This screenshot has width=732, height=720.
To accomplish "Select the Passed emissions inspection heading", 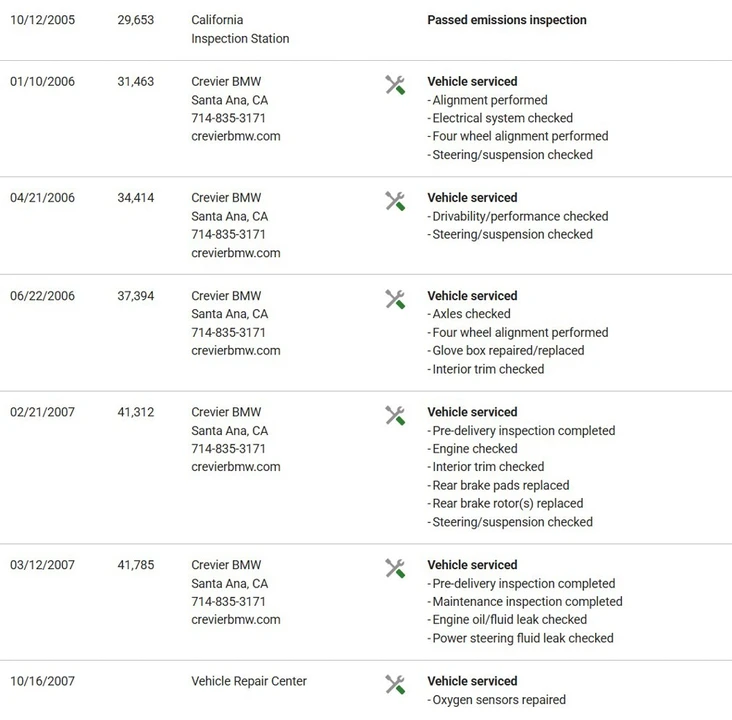I will click(507, 20).
